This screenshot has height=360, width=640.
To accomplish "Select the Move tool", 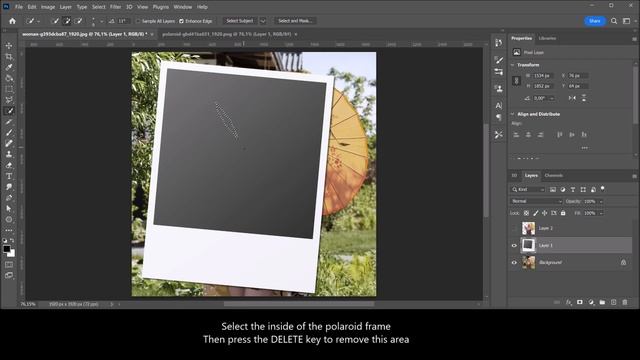I will (9, 46).
